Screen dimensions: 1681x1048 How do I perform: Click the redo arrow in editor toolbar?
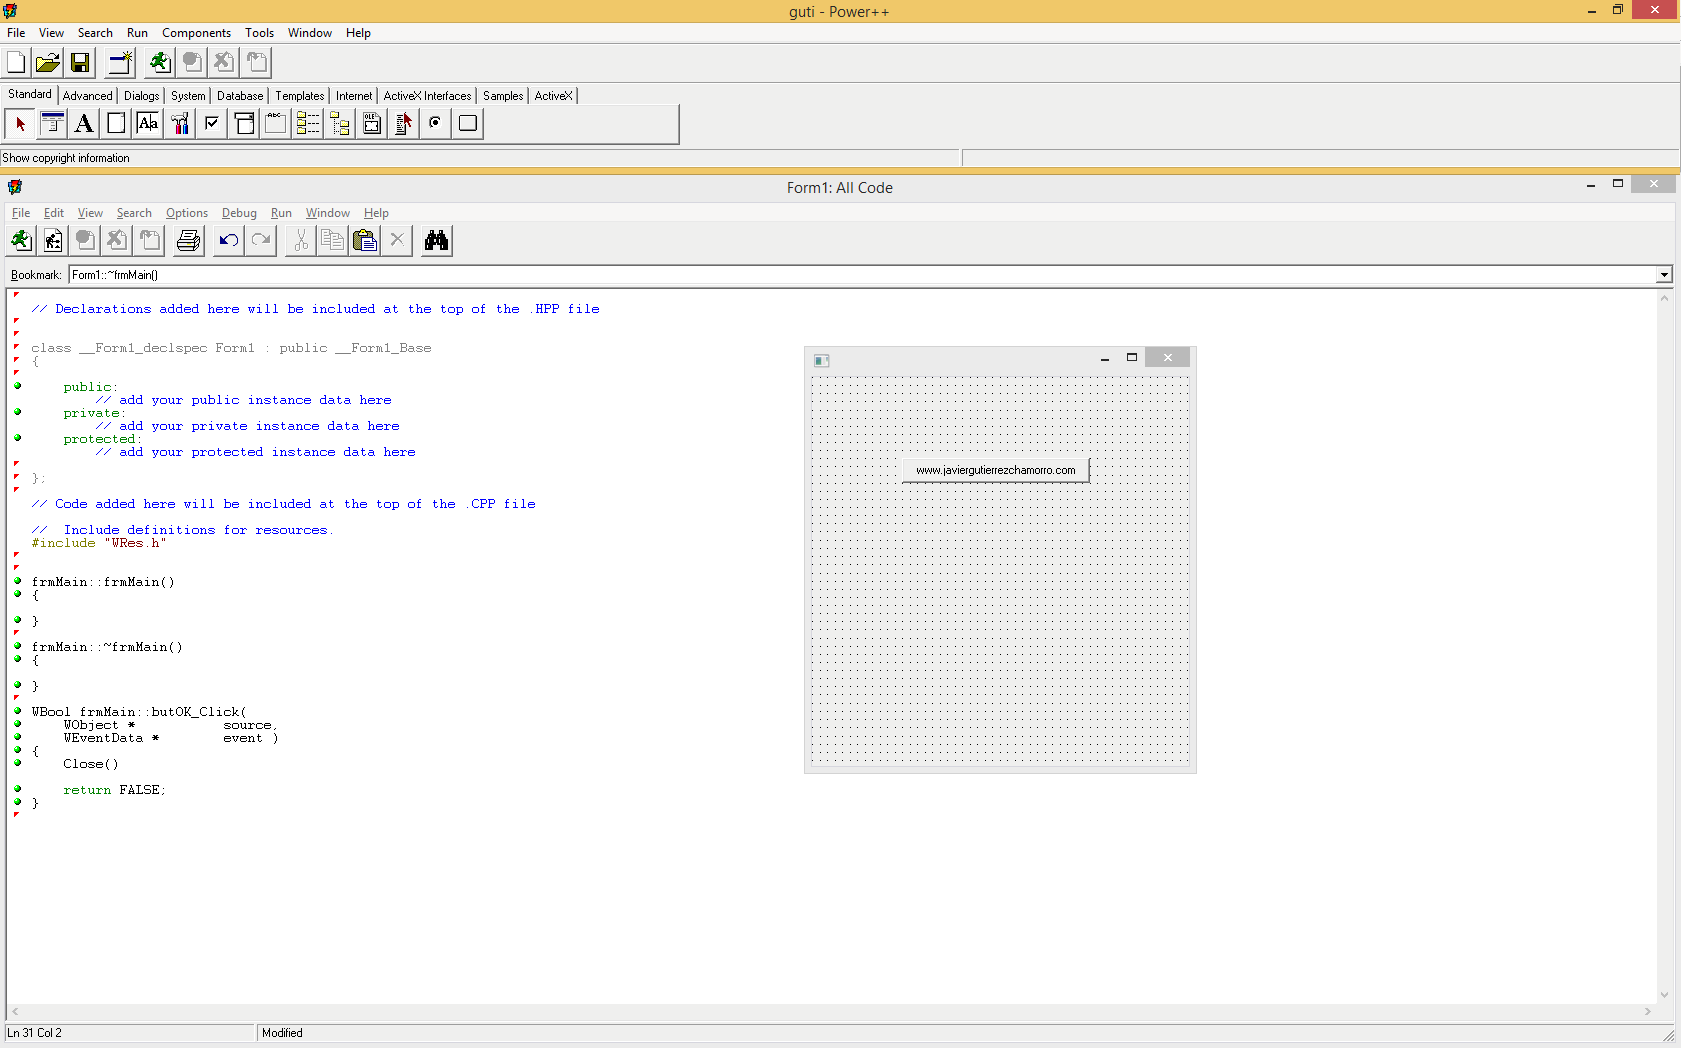261,241
